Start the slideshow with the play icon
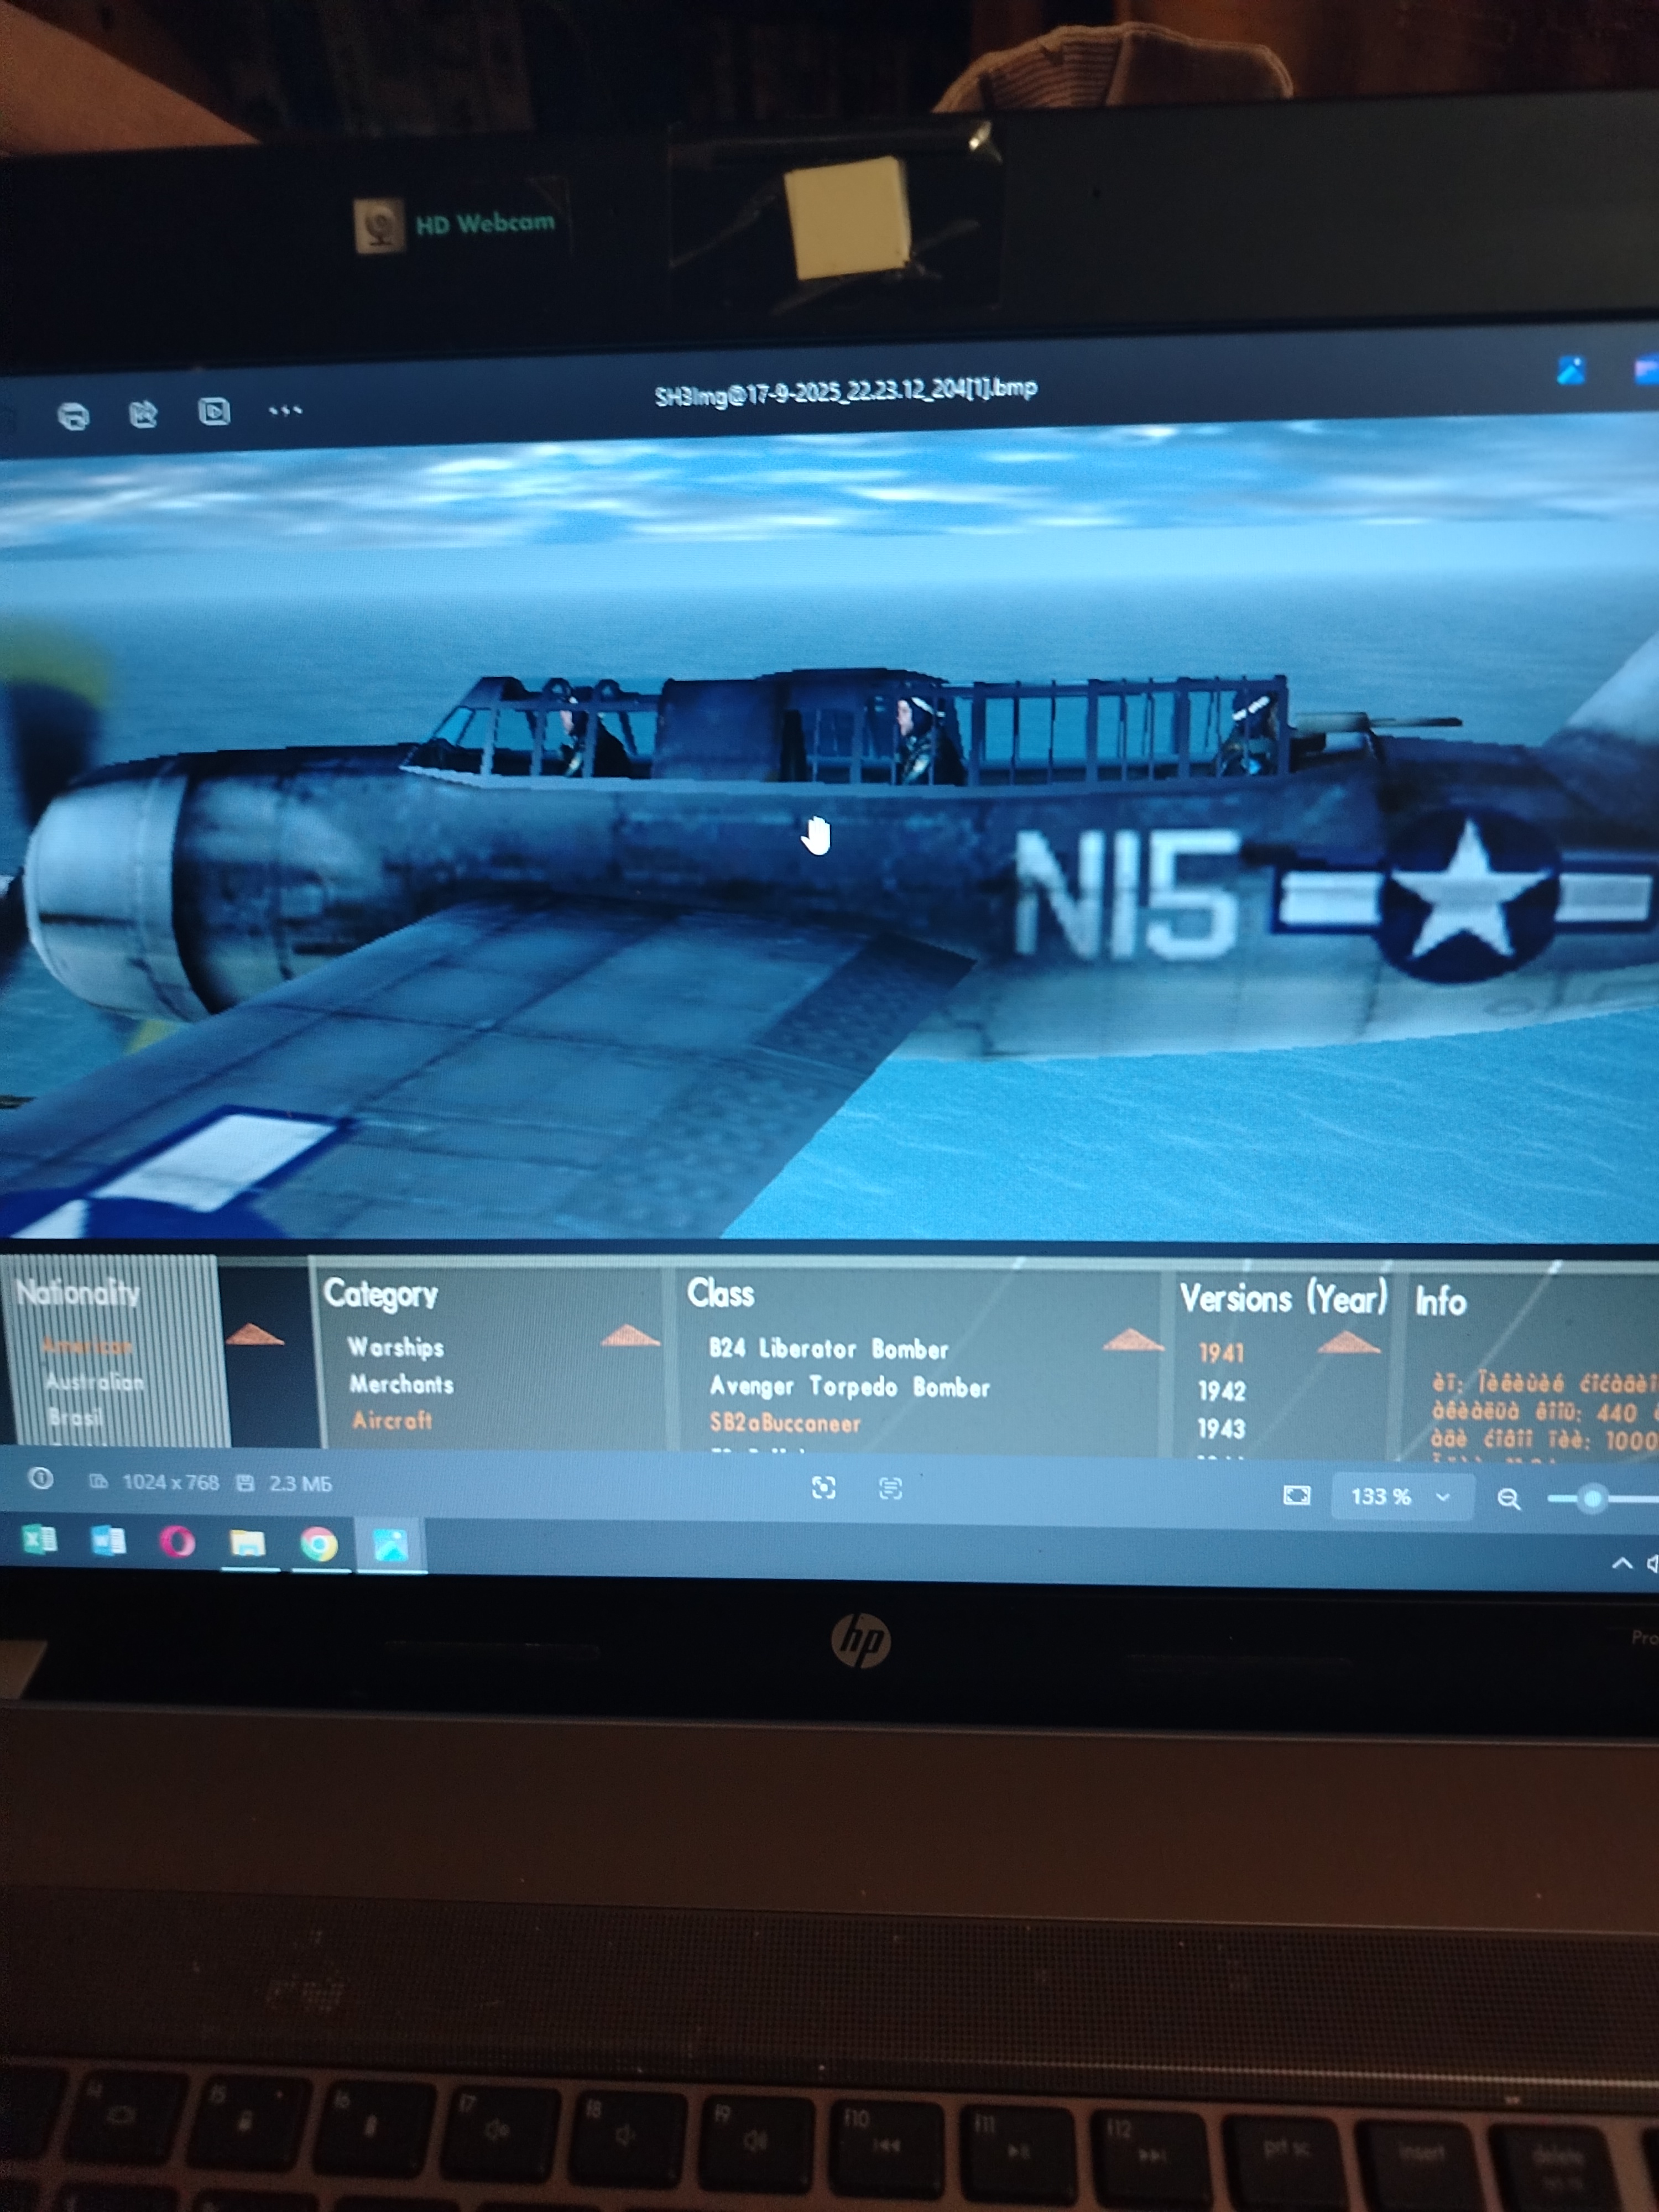 tap(214, 411)
